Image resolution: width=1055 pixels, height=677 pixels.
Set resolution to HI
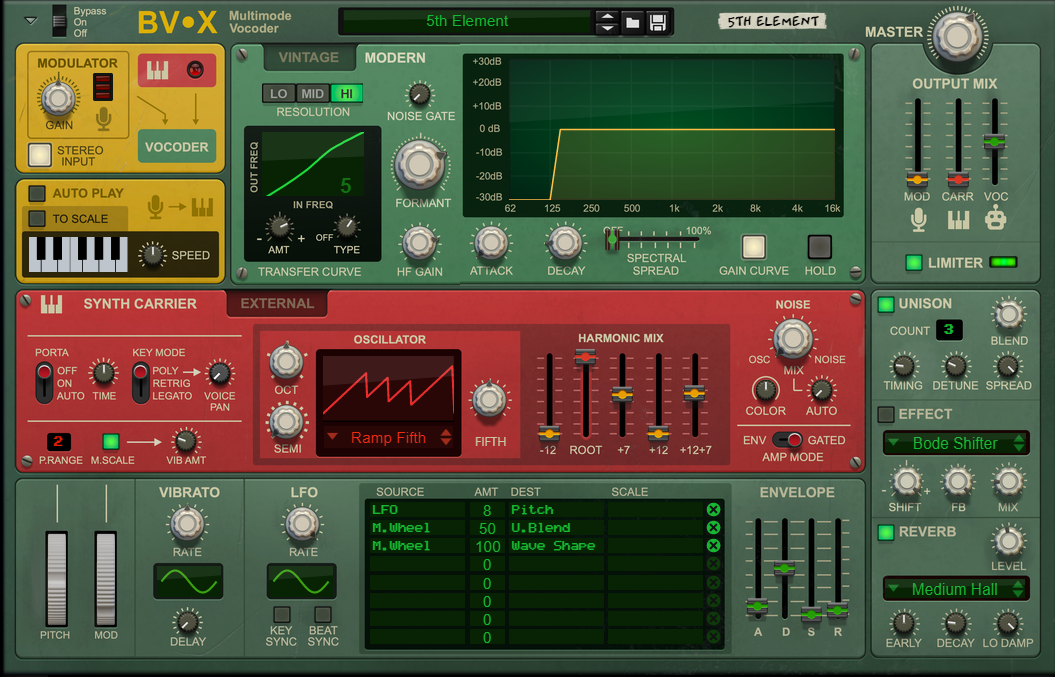coord(347,94)
